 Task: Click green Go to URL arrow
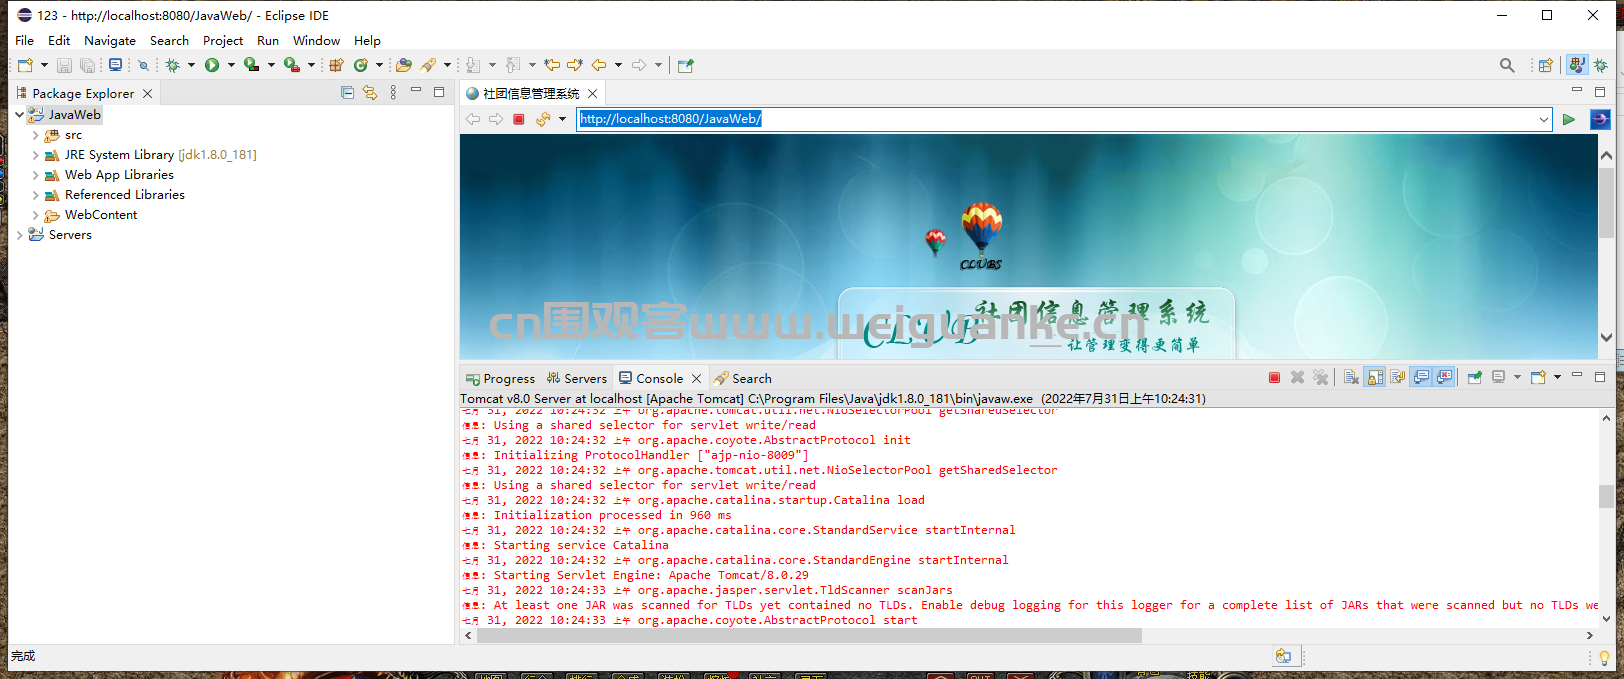pos(1569,119)
